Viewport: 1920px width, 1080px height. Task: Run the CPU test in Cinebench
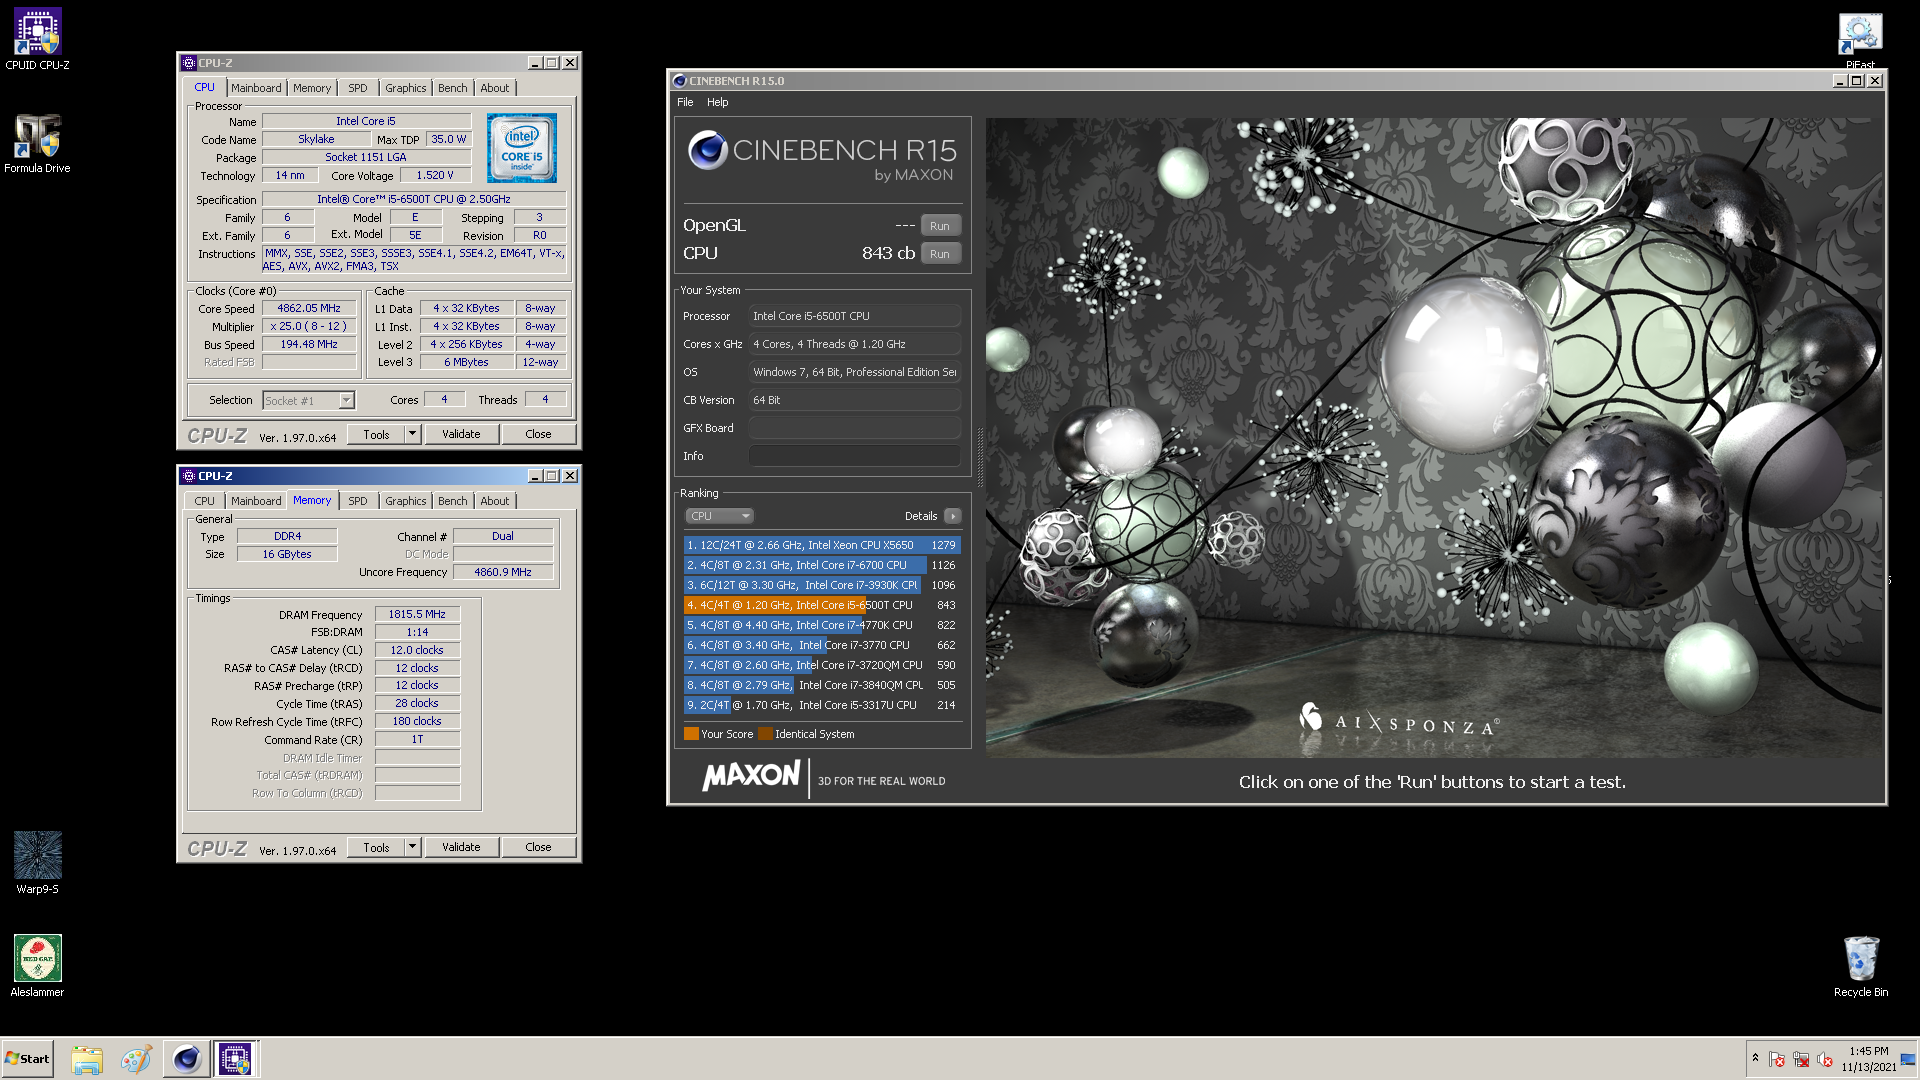tap(940, 254)
